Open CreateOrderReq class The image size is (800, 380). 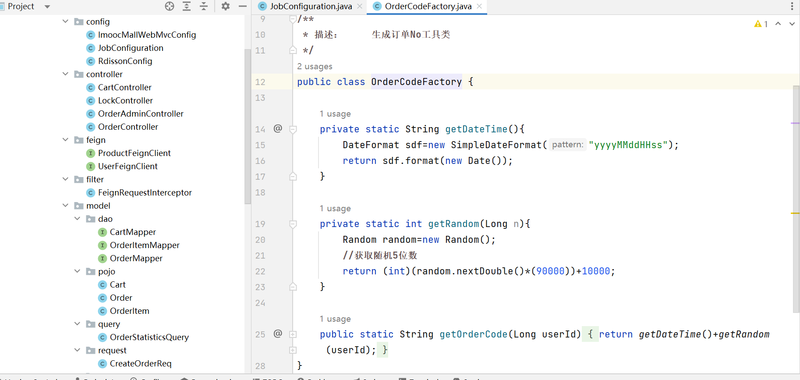click(x=140, y=364)
